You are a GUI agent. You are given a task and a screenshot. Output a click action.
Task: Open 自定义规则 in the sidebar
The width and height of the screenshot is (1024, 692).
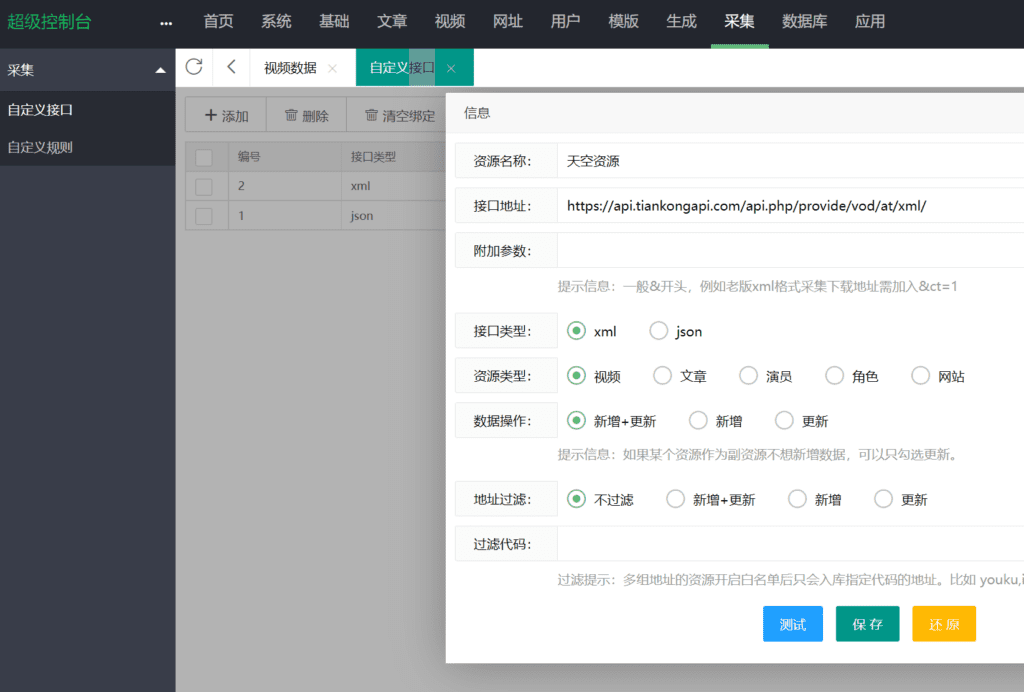[40, 147]
